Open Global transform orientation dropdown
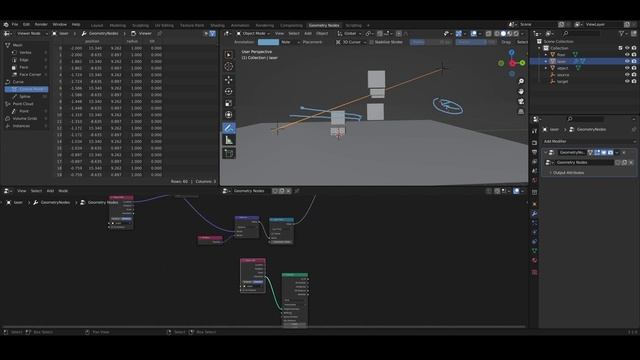 [349, 33]
